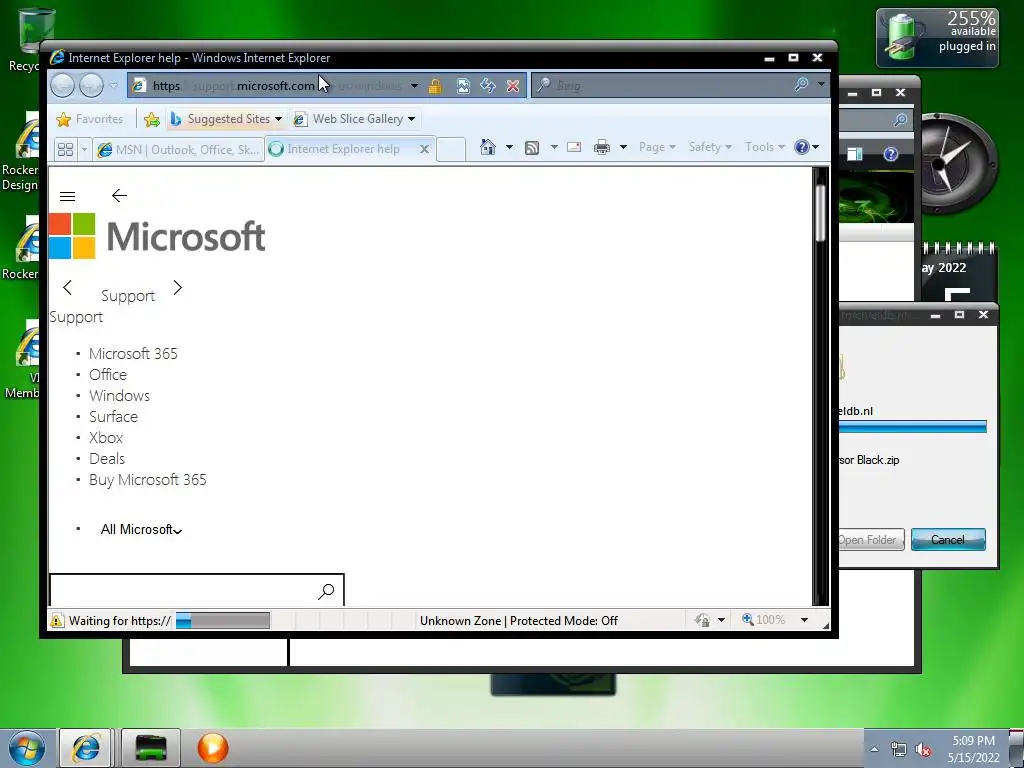Click Open Folder in download dialog
1024x768 pixels.
pyautogui.click(x=869, y=539)
